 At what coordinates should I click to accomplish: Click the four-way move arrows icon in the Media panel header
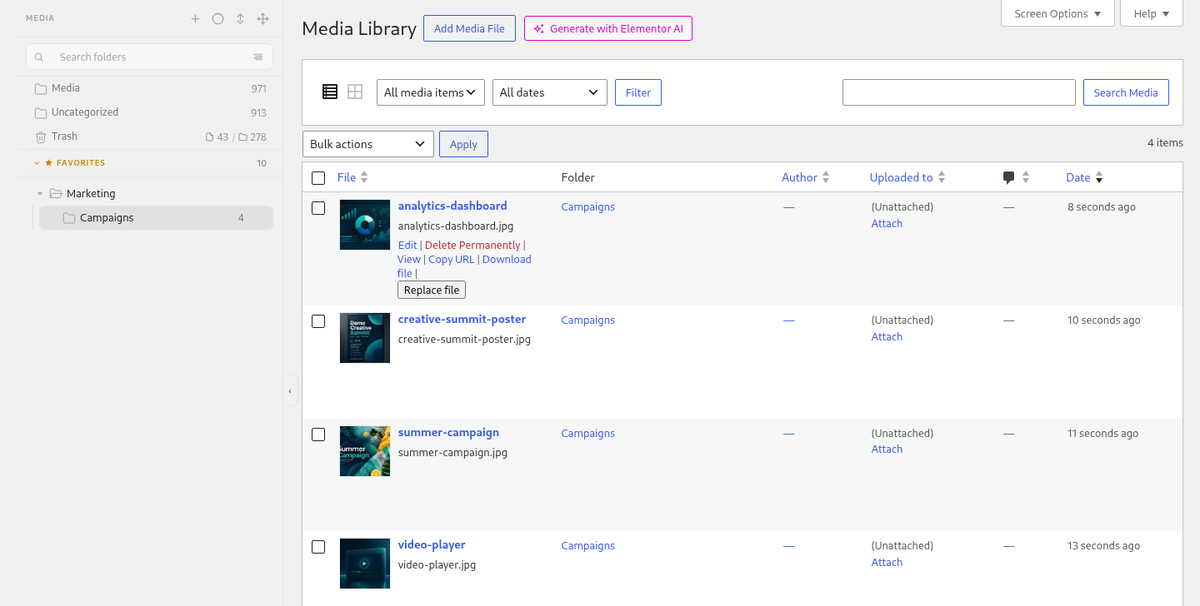coord(263,19)
